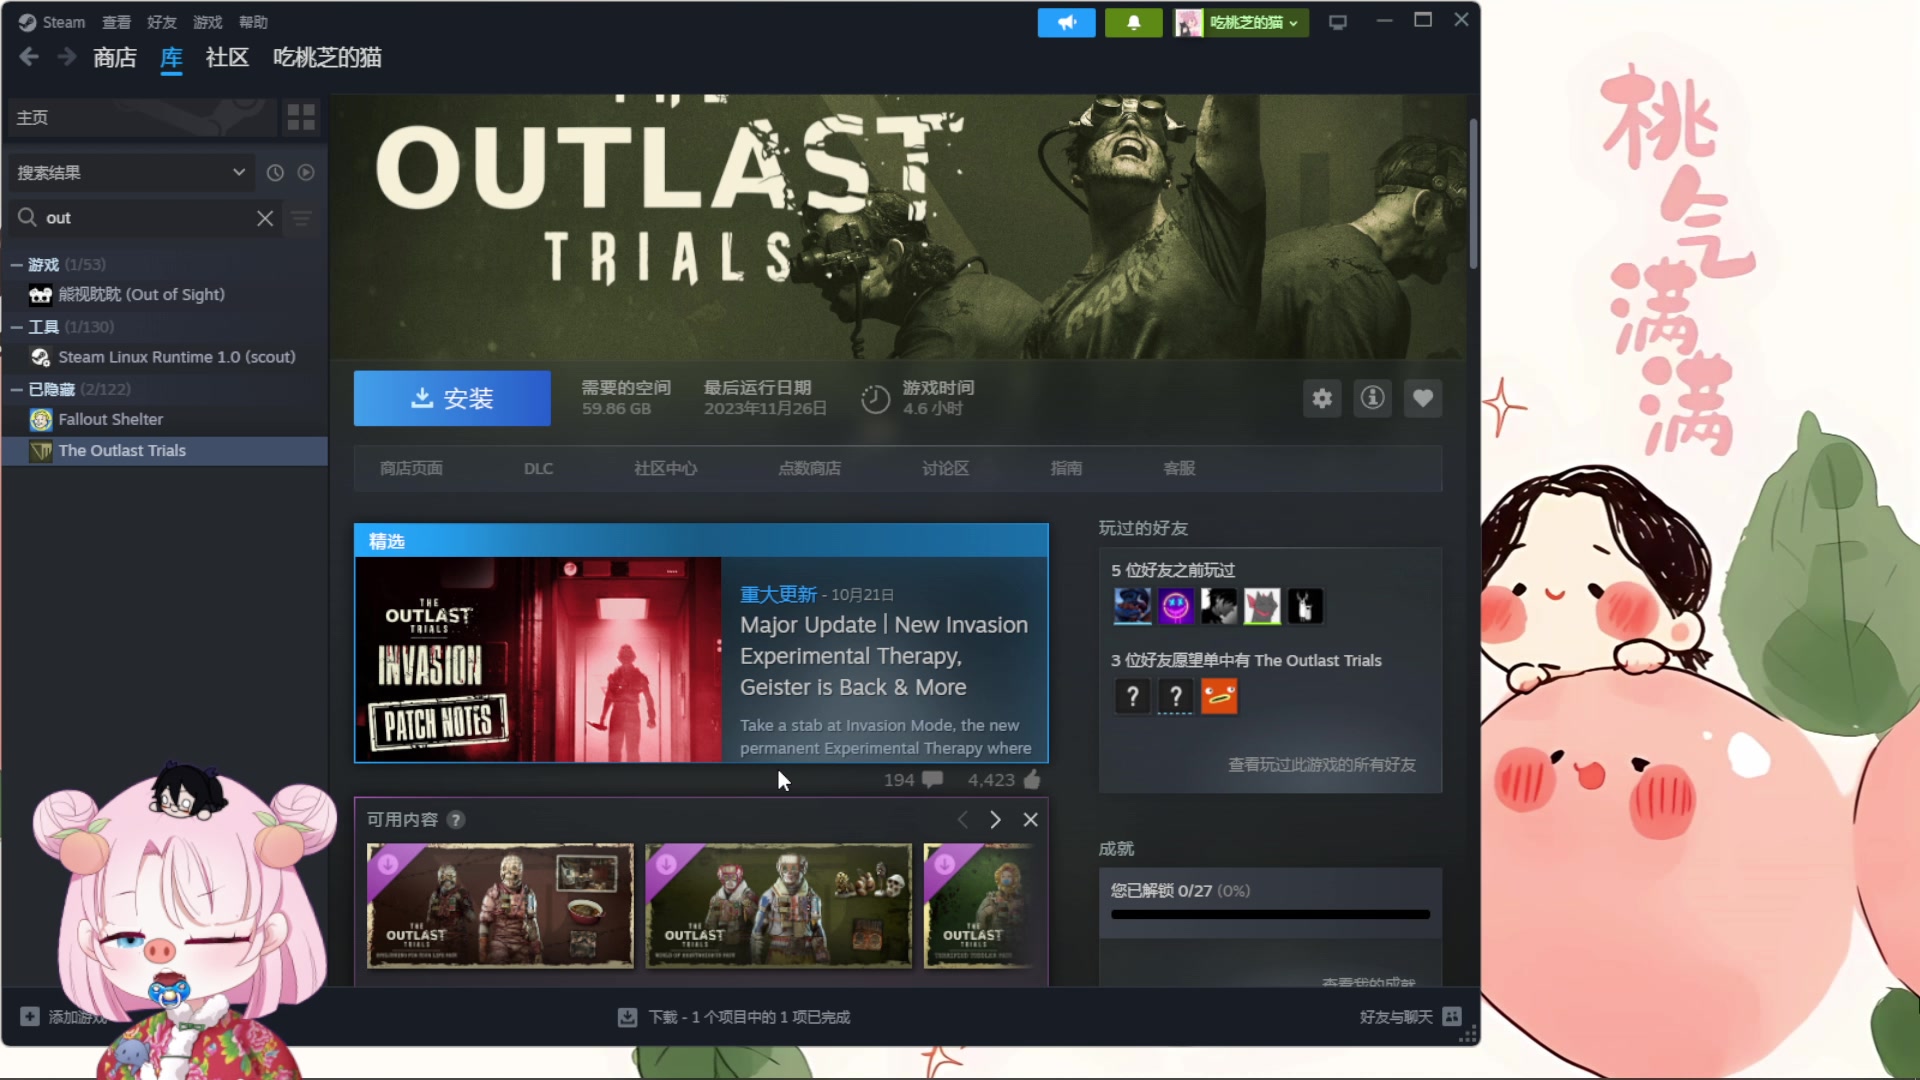
Task: Clear the library search field
Action: [265, 218]
